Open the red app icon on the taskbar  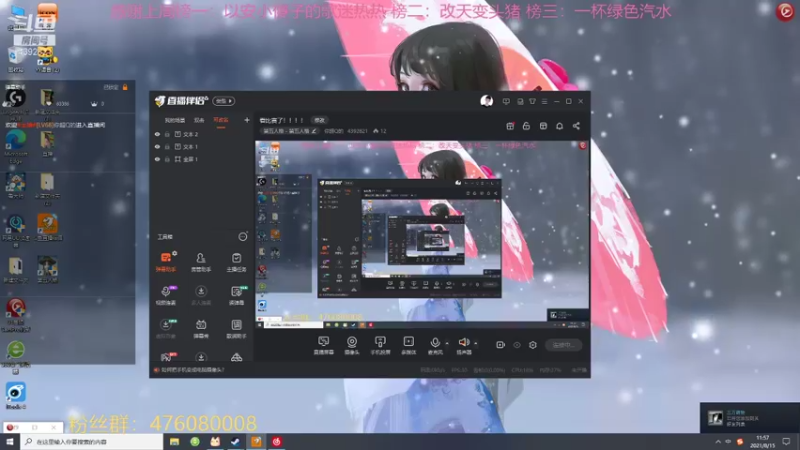tap(277, 442)
